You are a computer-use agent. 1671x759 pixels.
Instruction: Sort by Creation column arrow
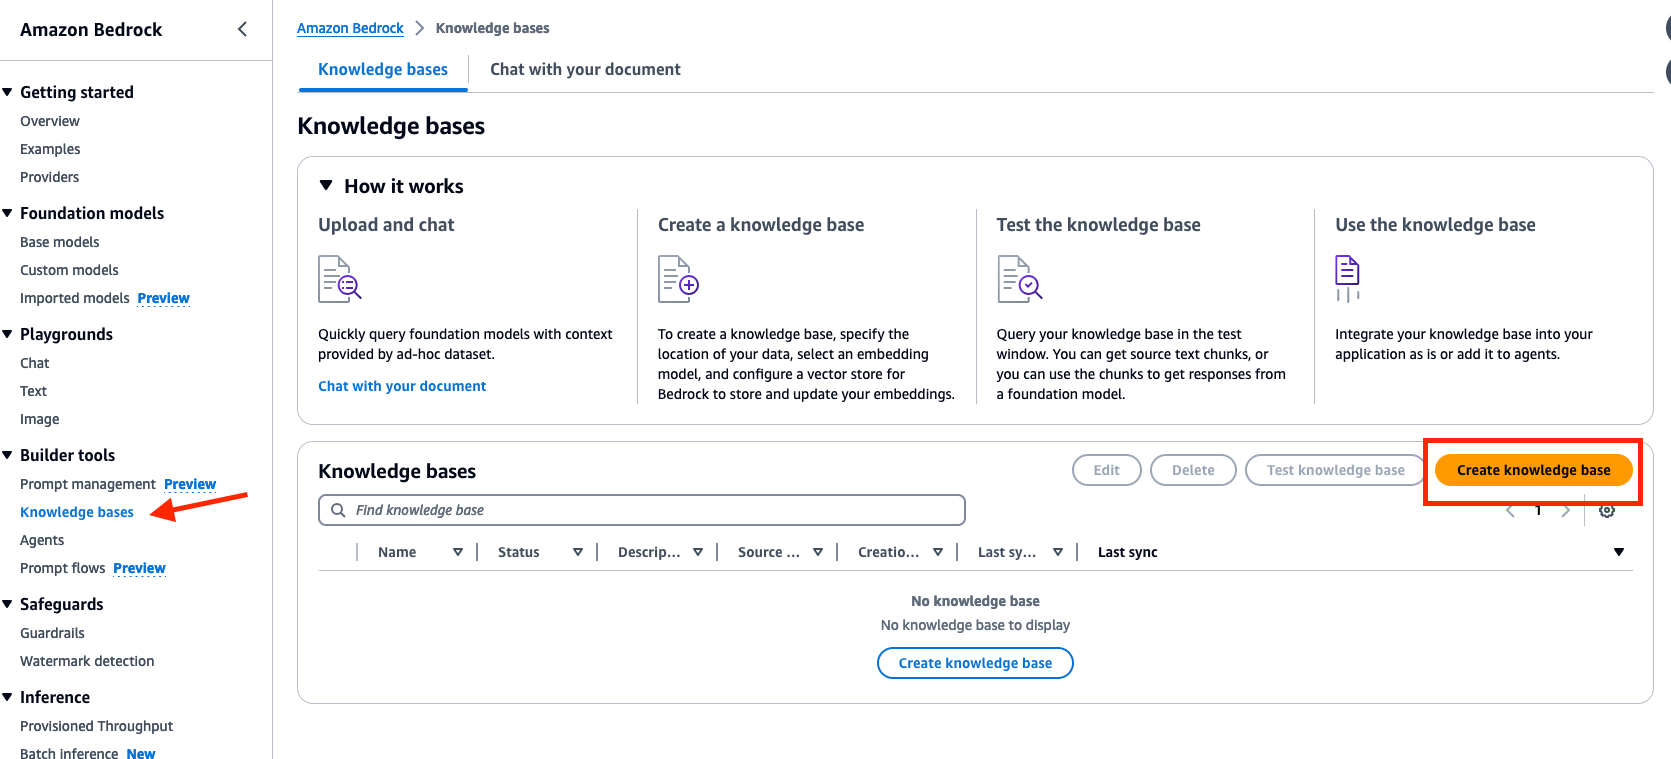pos(938,552)
